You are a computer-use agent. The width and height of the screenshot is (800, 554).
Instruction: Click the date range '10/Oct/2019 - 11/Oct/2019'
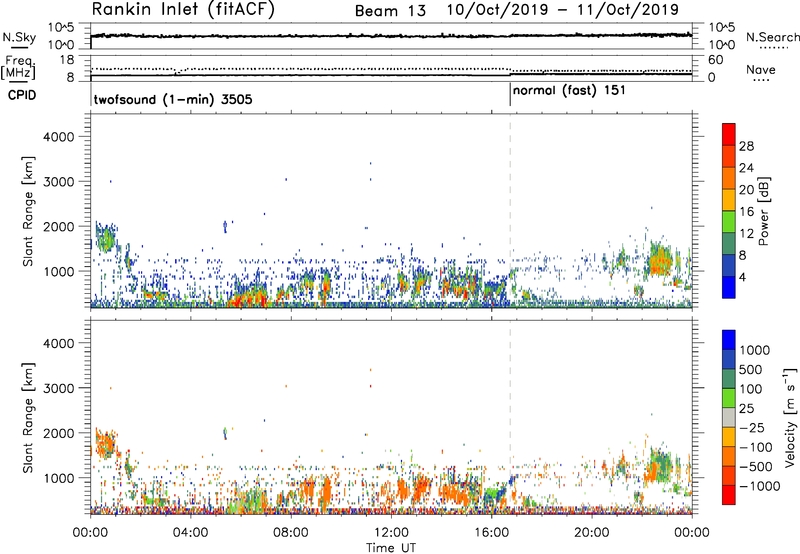tap(563, 10)
